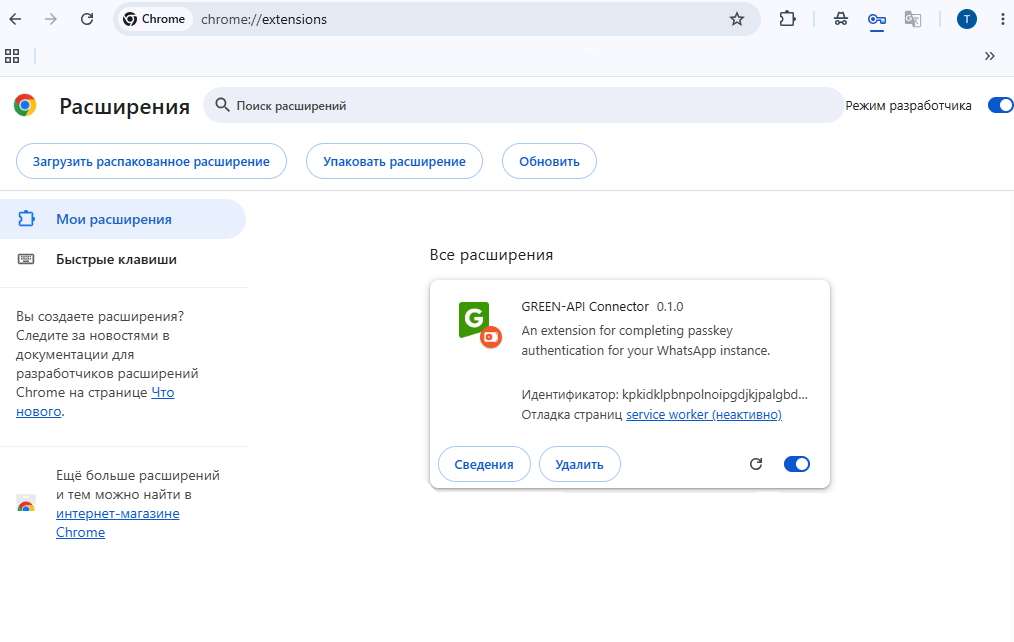Viewport: 1014px width, 642px height.
Task: Click the version number 0.1.0
Action: [670, 306]
